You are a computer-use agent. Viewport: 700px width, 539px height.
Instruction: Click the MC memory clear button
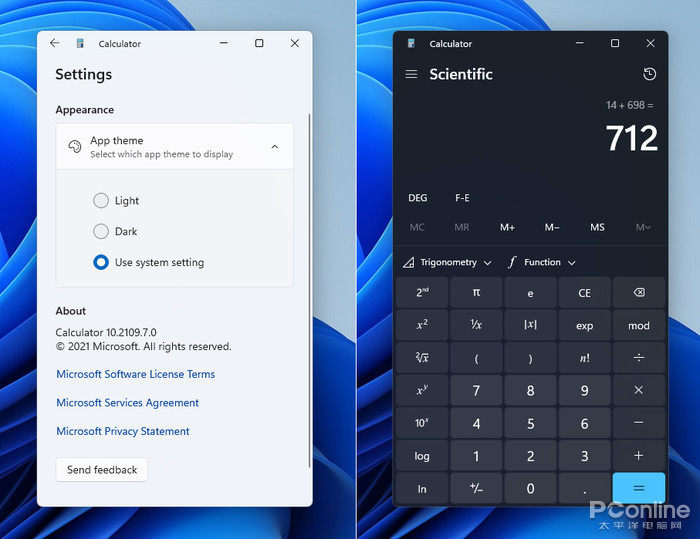[x=417, y=227]
